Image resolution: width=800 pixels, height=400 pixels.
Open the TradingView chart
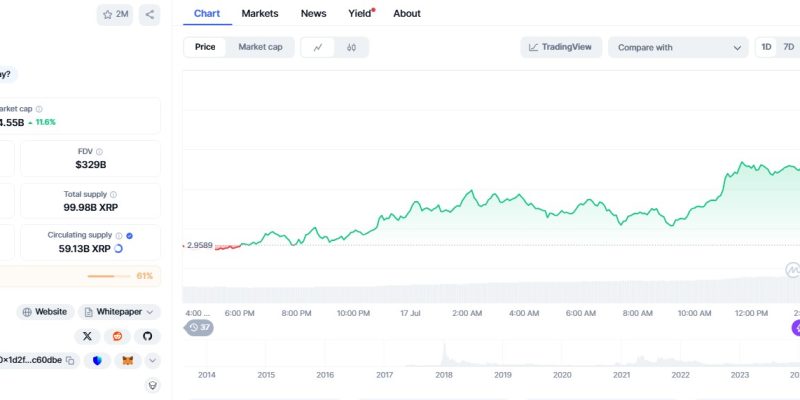[x=561, y=47]
